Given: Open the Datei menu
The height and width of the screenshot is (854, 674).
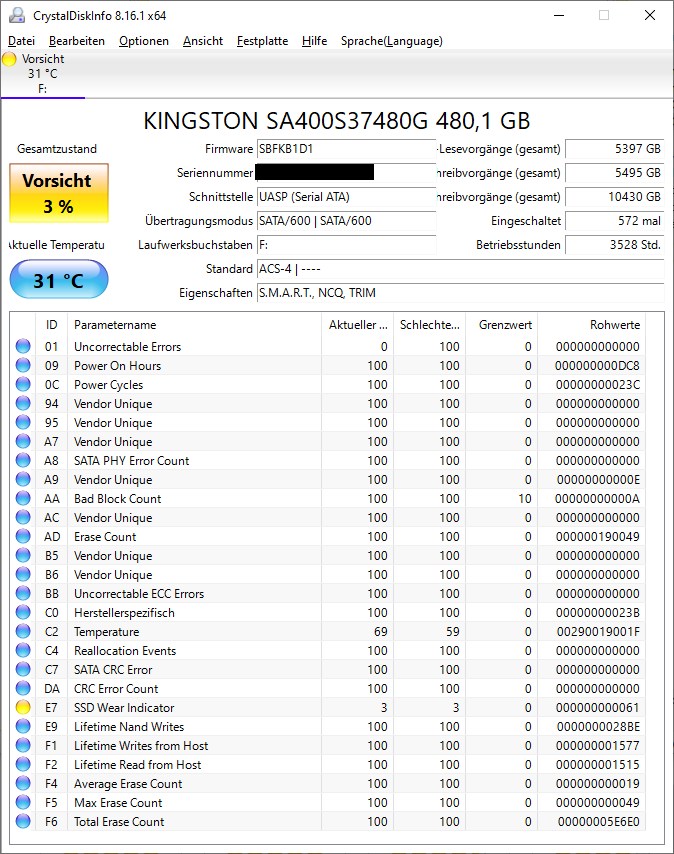Looking at the screenshot, I should click(21, 41).
